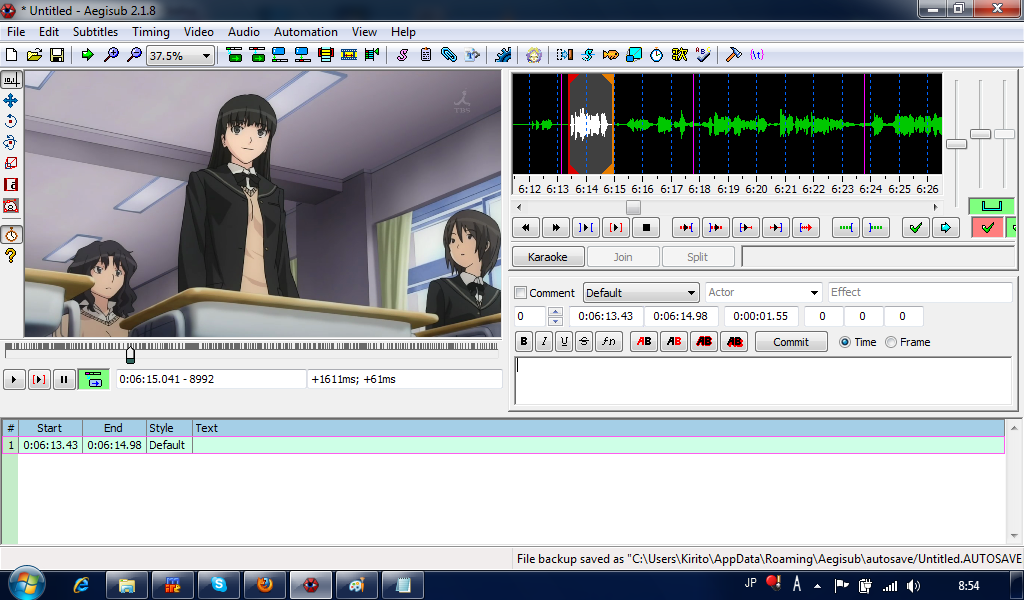Toggle italic formatting button
The height and width of the screenshot is (600, 1024).
pyautogui.click(x=544, y=341)
